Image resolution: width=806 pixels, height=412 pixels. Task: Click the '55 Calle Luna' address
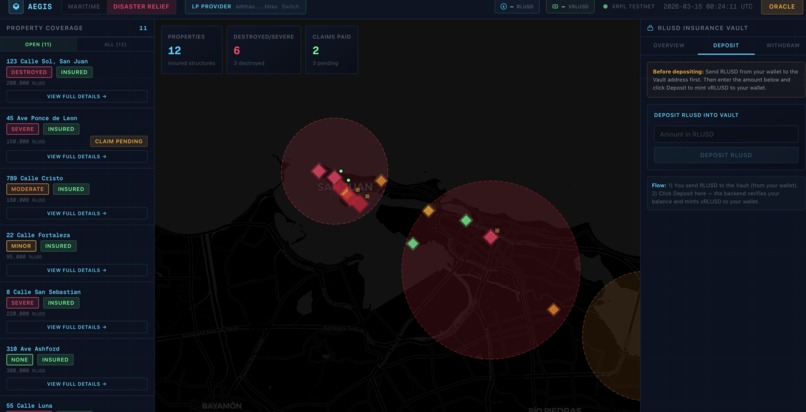[29, 406]
